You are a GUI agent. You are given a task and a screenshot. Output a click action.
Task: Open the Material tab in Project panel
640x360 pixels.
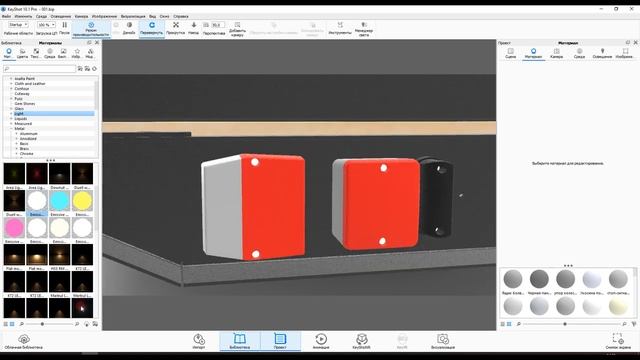coord(533,53)
